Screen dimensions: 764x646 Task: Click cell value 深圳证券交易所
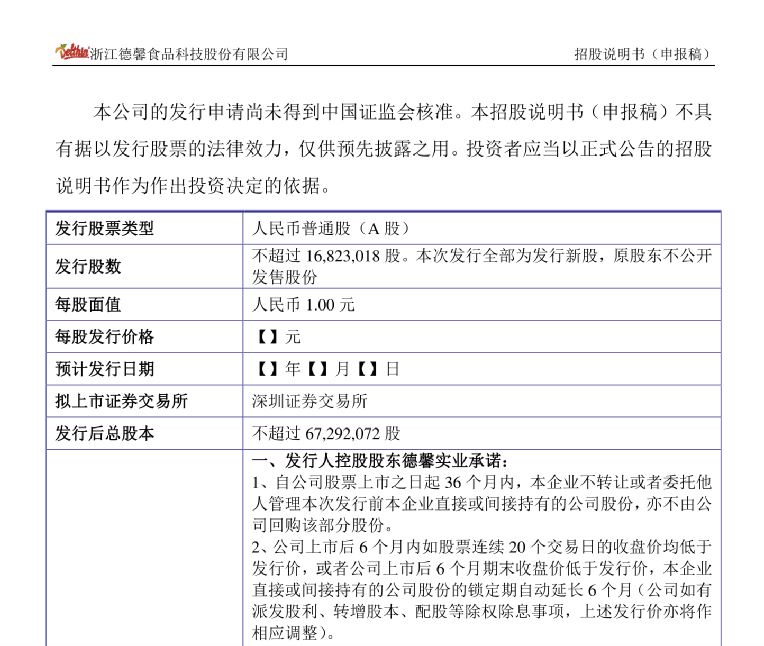click(x=309, y=401)
